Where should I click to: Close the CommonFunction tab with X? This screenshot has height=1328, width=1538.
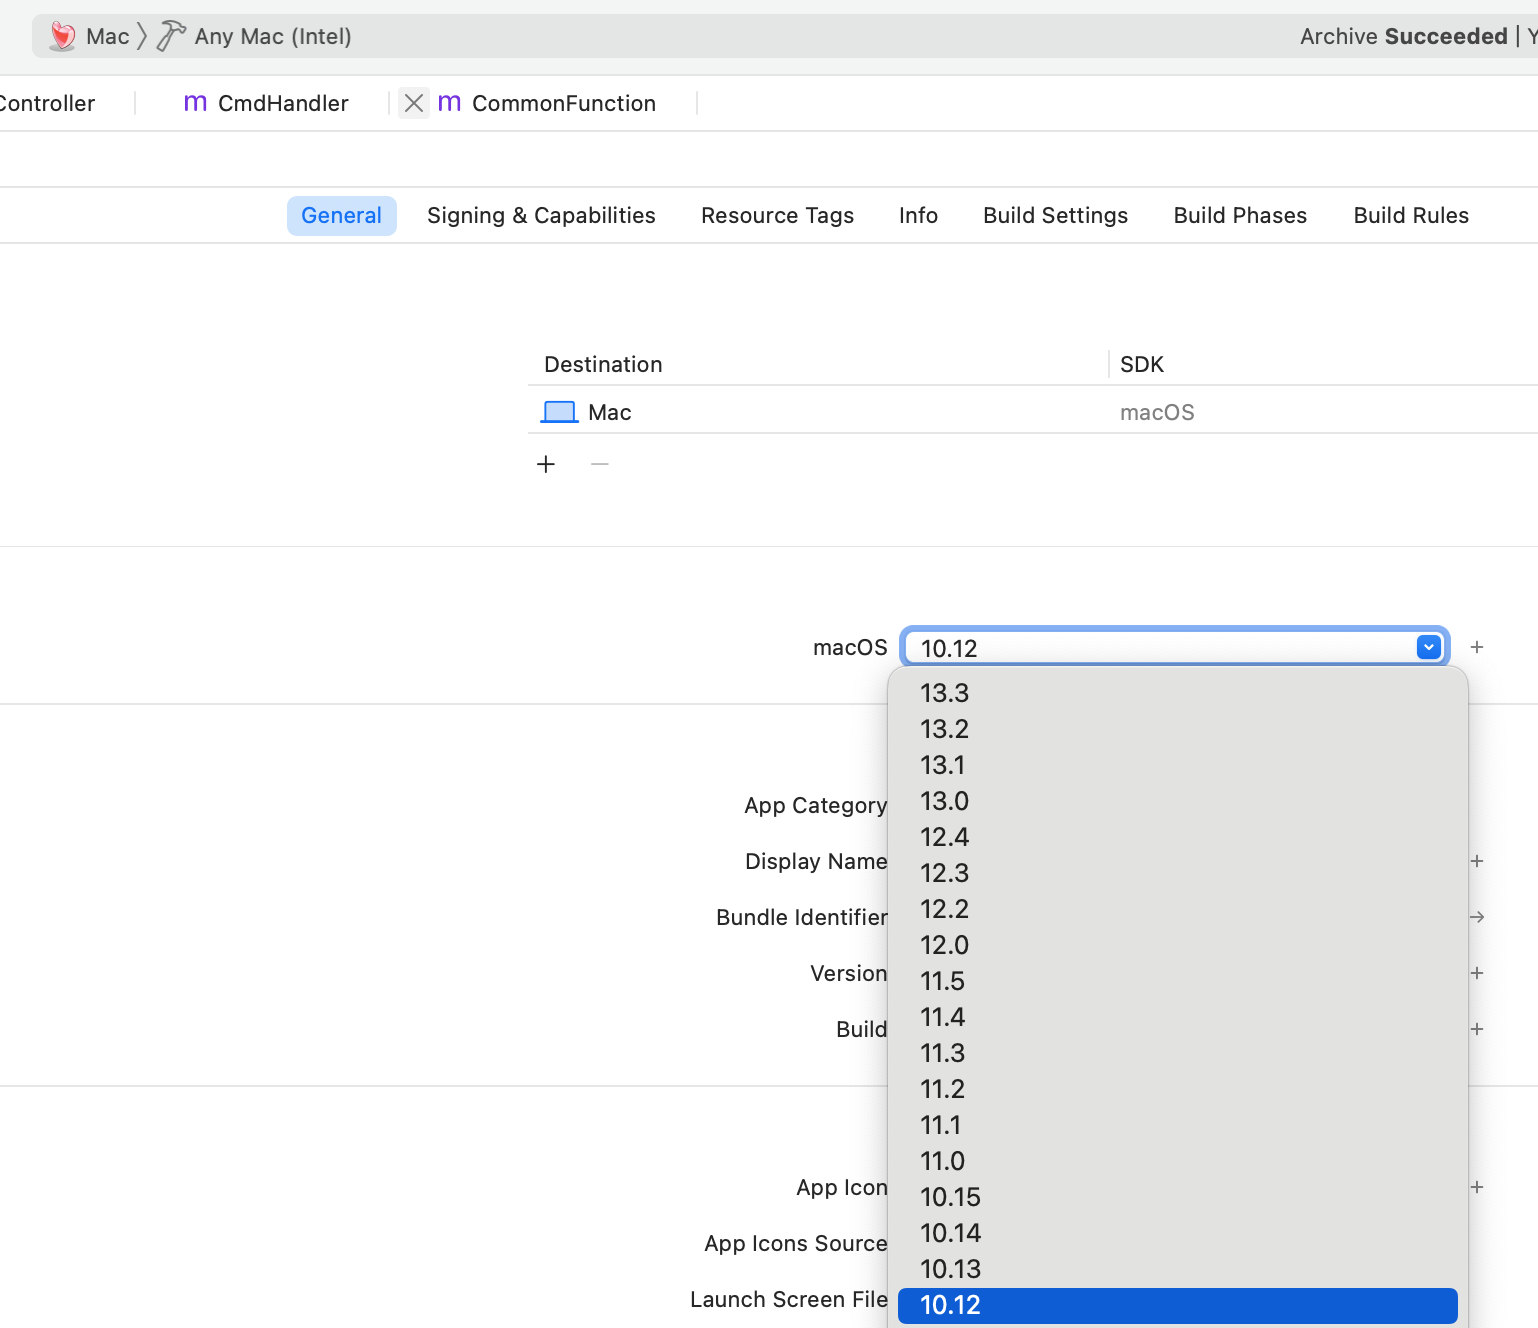click(414, 103)
